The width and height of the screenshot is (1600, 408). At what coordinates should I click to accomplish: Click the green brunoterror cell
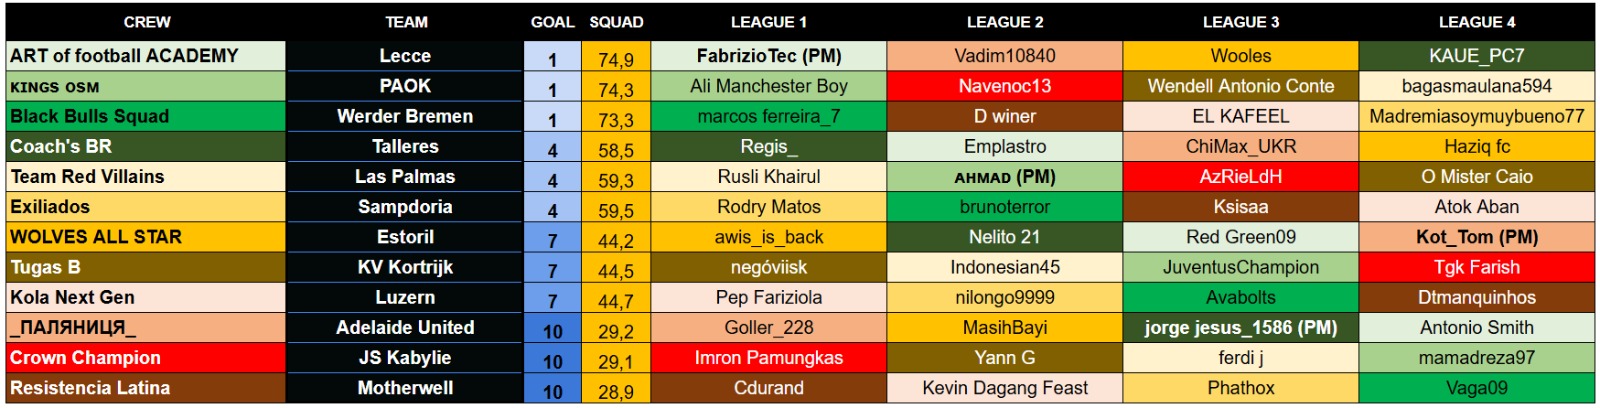point(1005,207)
